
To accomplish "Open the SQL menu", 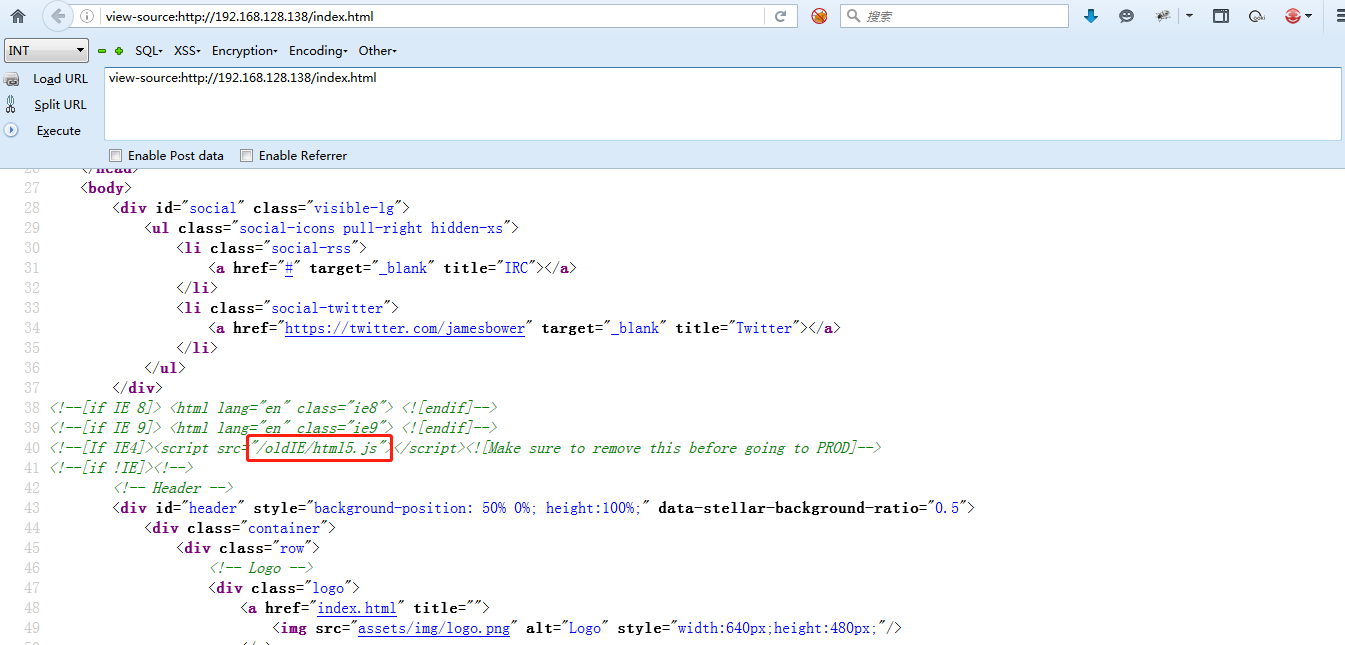I will (148, 51).
